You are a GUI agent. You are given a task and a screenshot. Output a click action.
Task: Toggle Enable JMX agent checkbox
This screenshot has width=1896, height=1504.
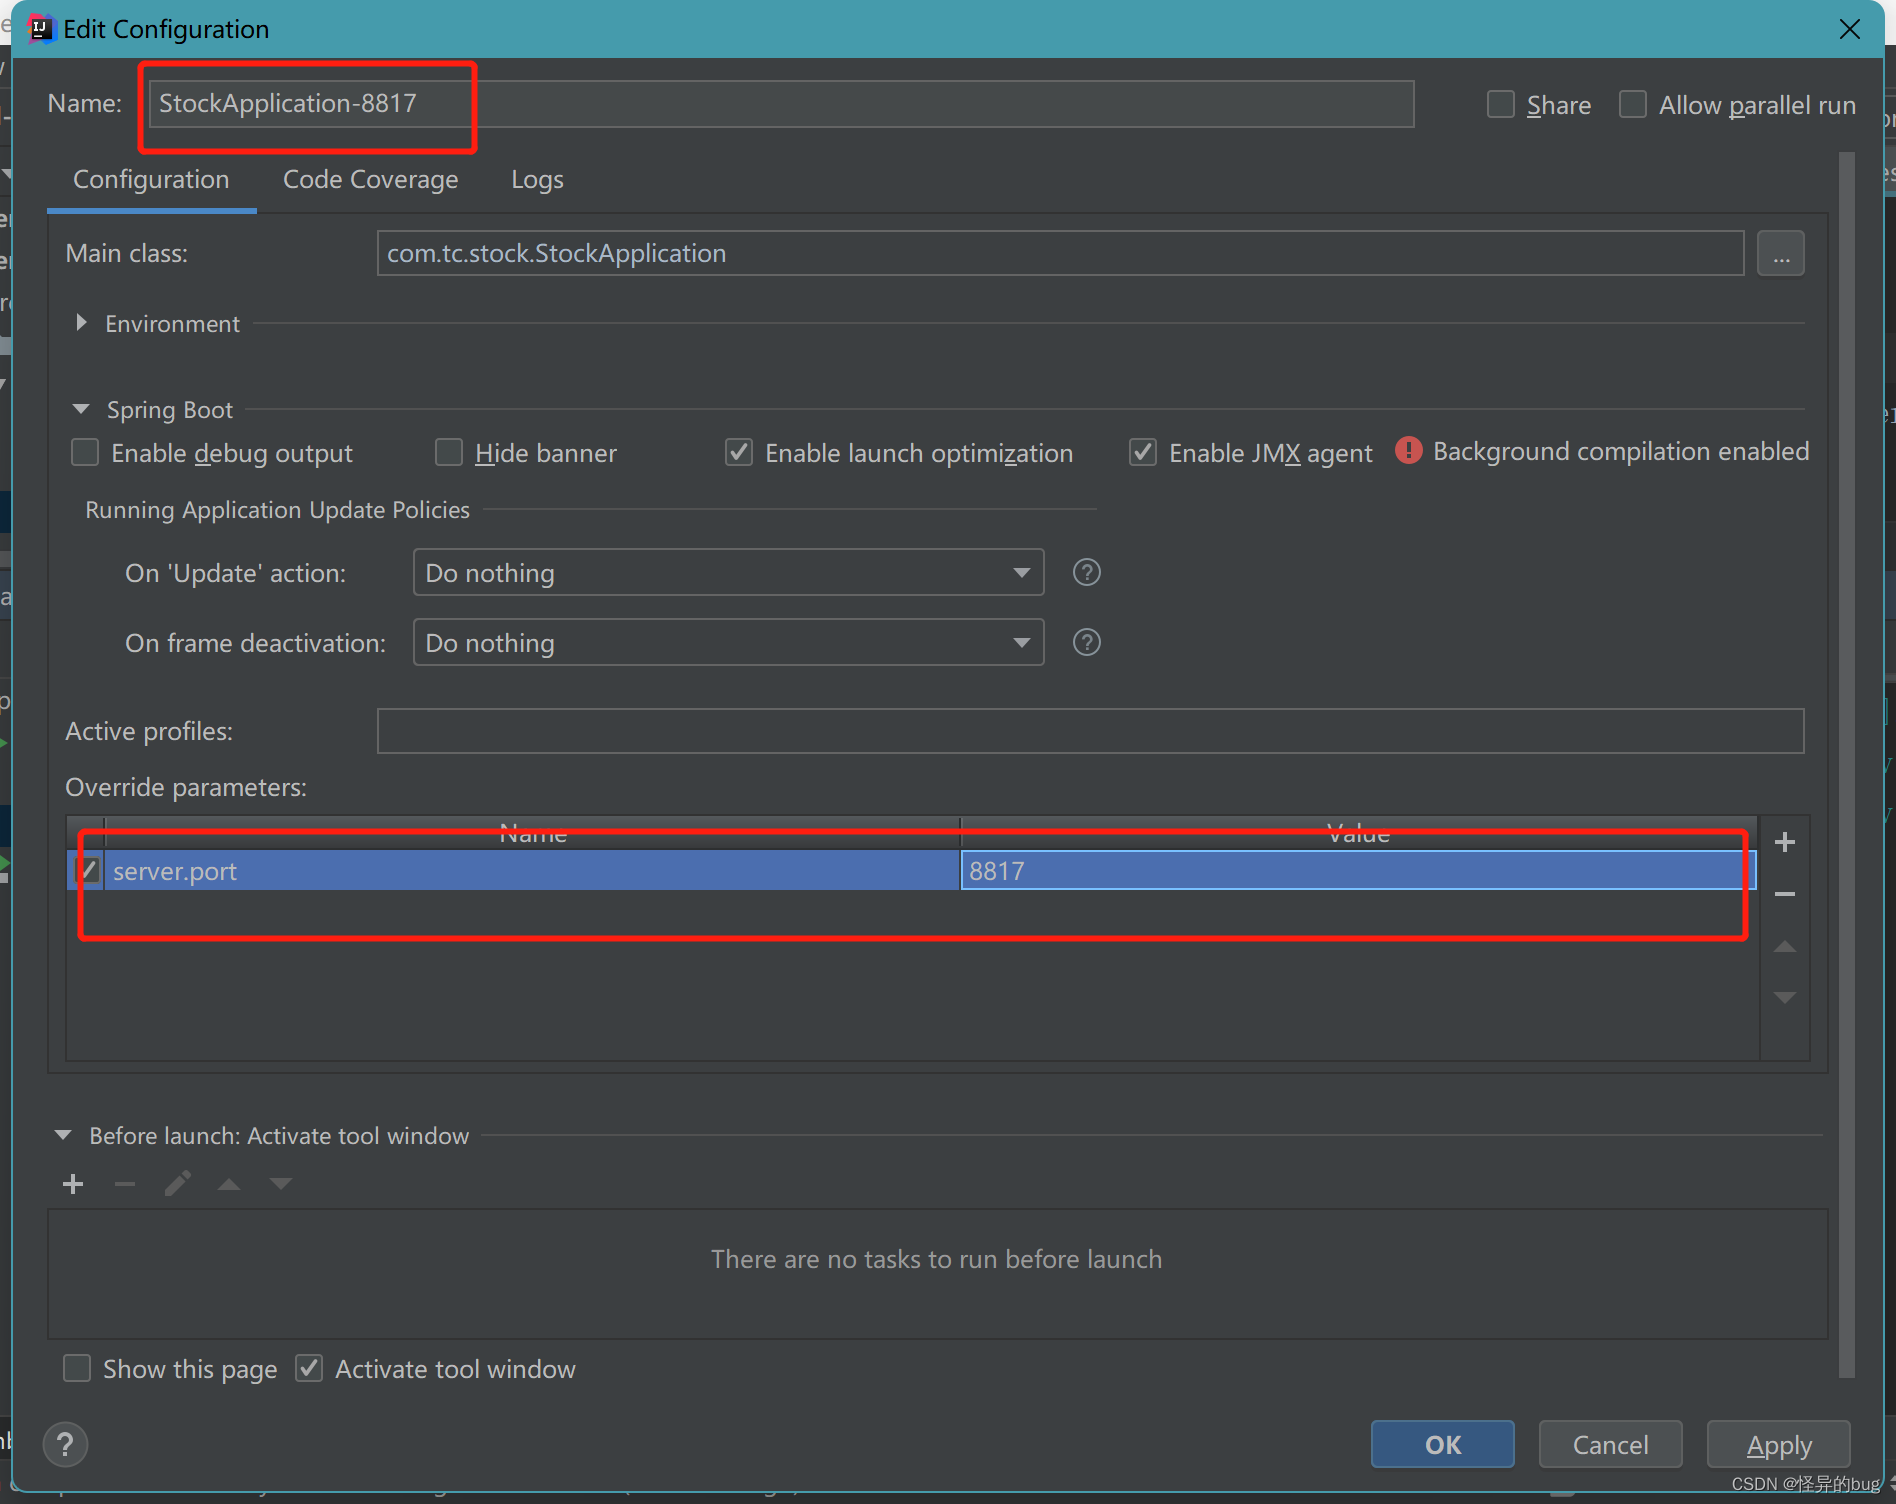coord(1143,453)
